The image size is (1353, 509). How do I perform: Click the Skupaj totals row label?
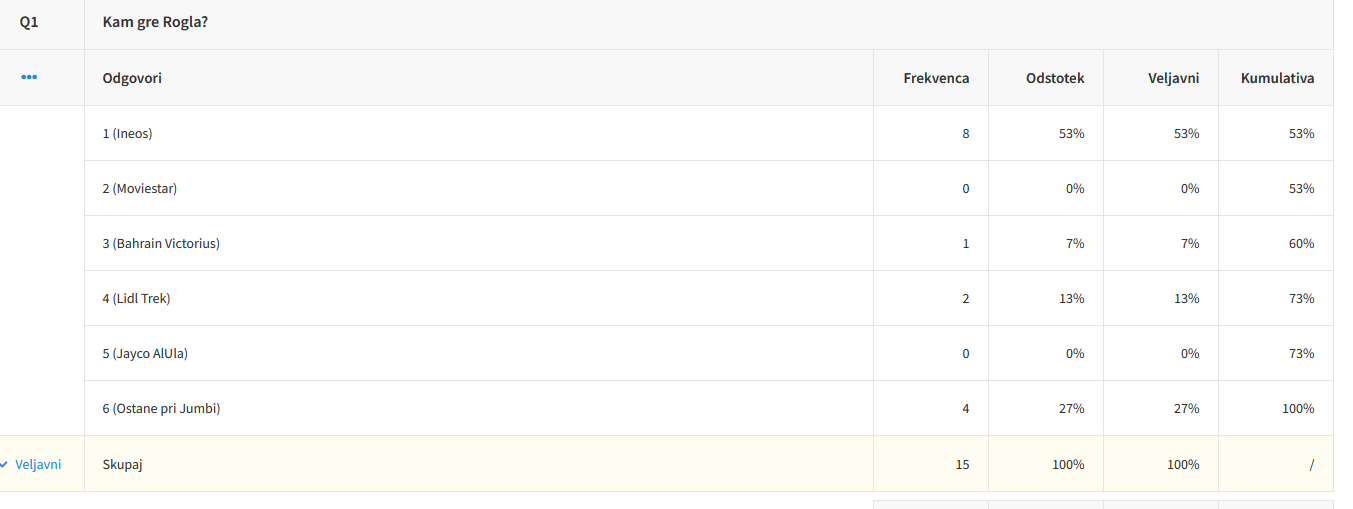(122, 465)
